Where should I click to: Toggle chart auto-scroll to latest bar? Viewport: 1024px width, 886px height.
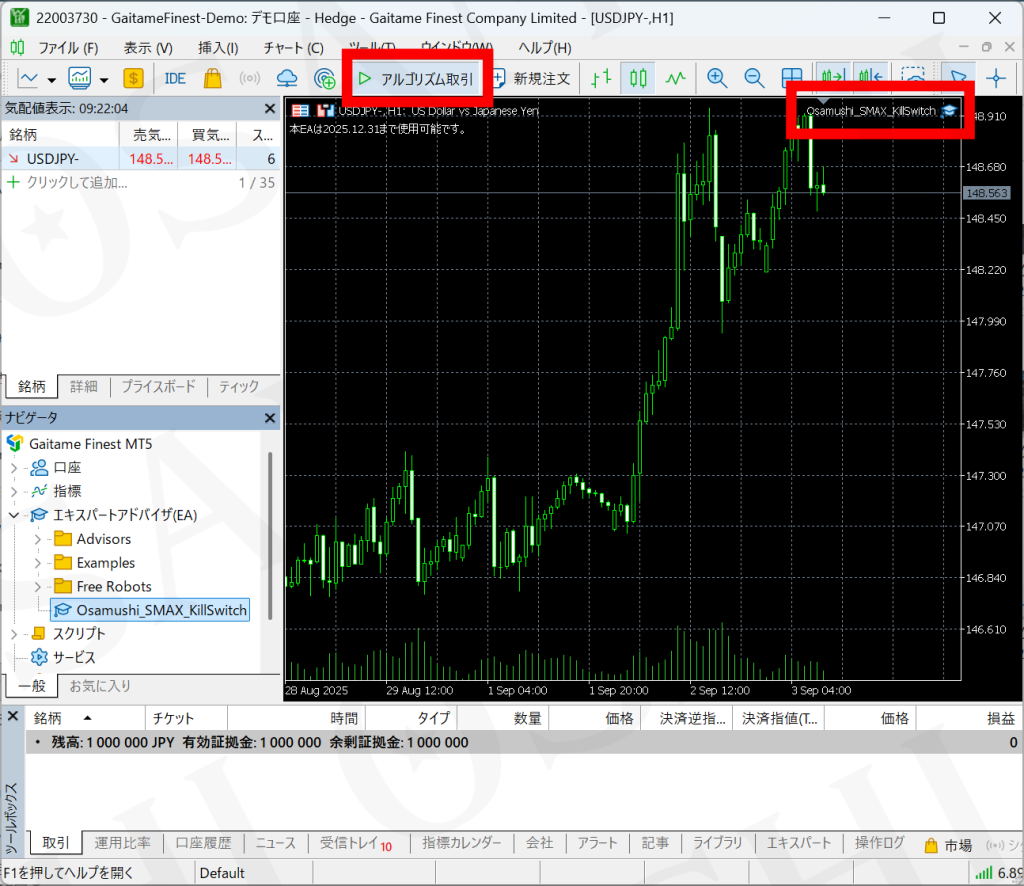832,78
